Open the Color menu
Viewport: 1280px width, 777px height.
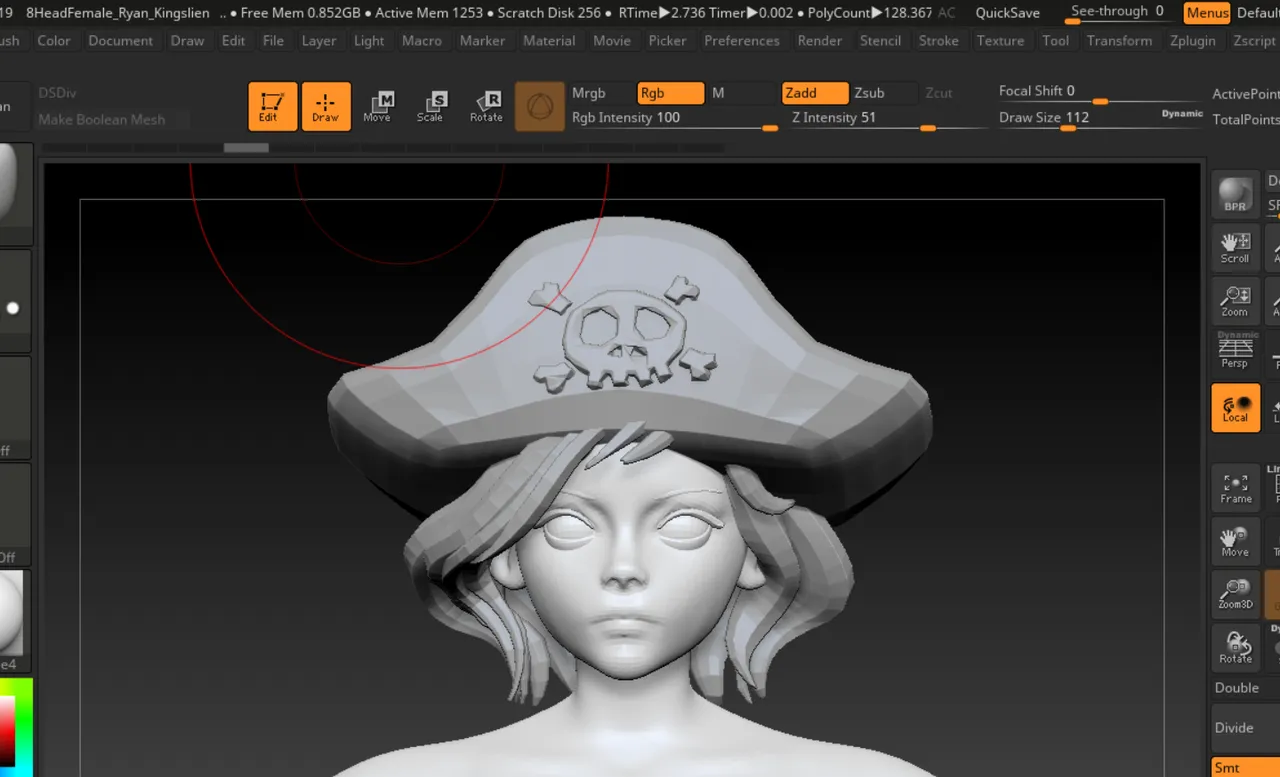click(x=54, y=41)
